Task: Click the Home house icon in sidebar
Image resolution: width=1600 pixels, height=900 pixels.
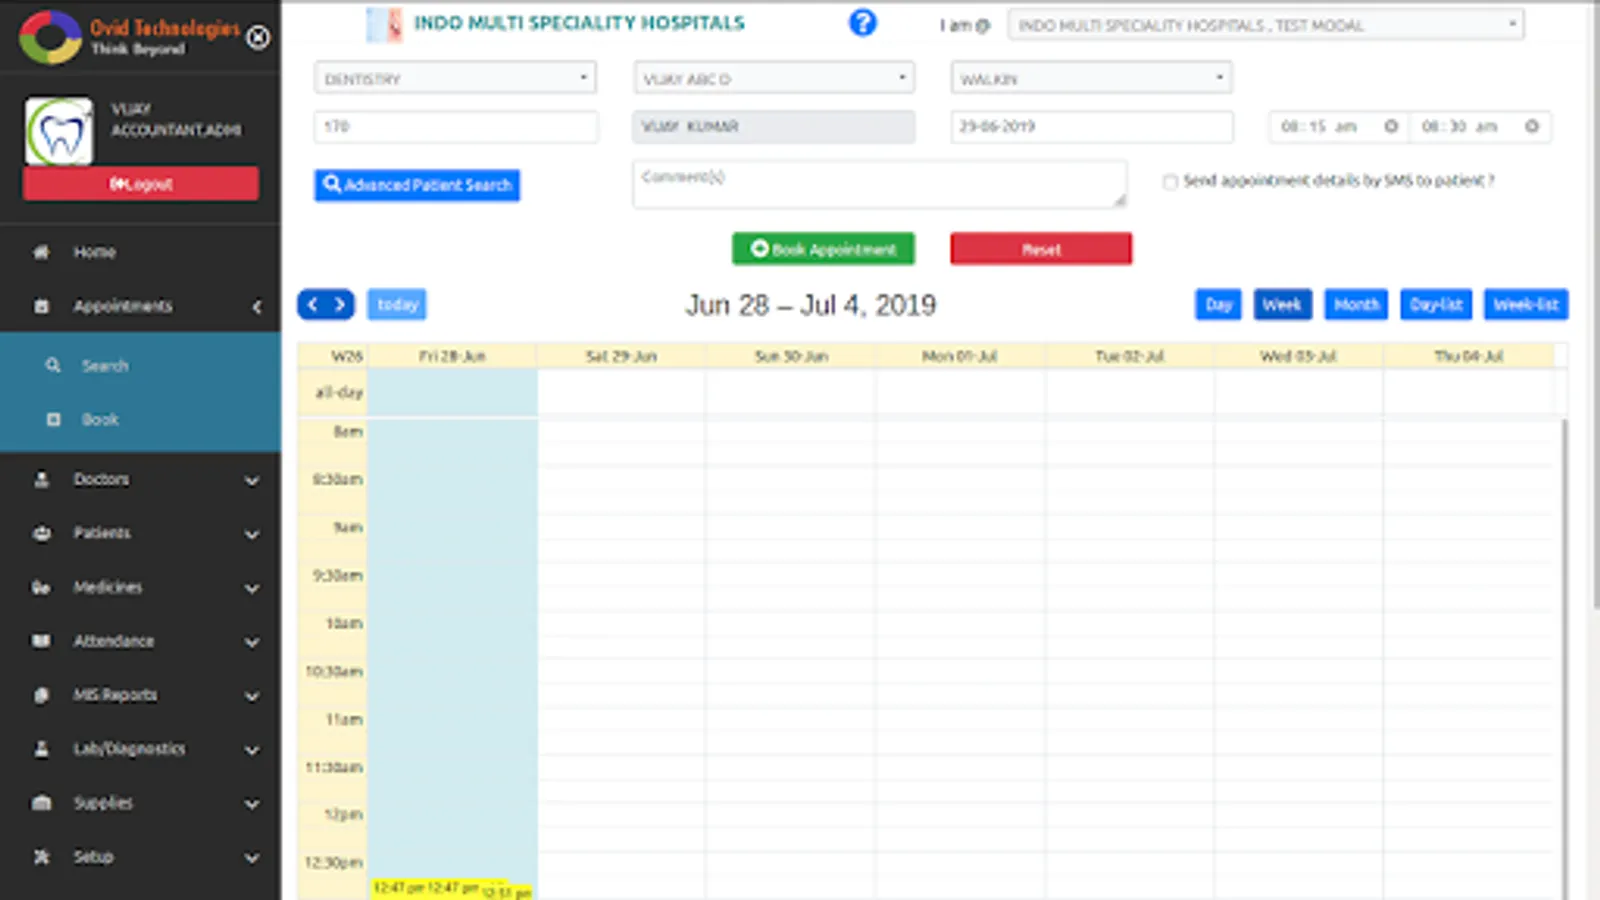Action: 41,252
